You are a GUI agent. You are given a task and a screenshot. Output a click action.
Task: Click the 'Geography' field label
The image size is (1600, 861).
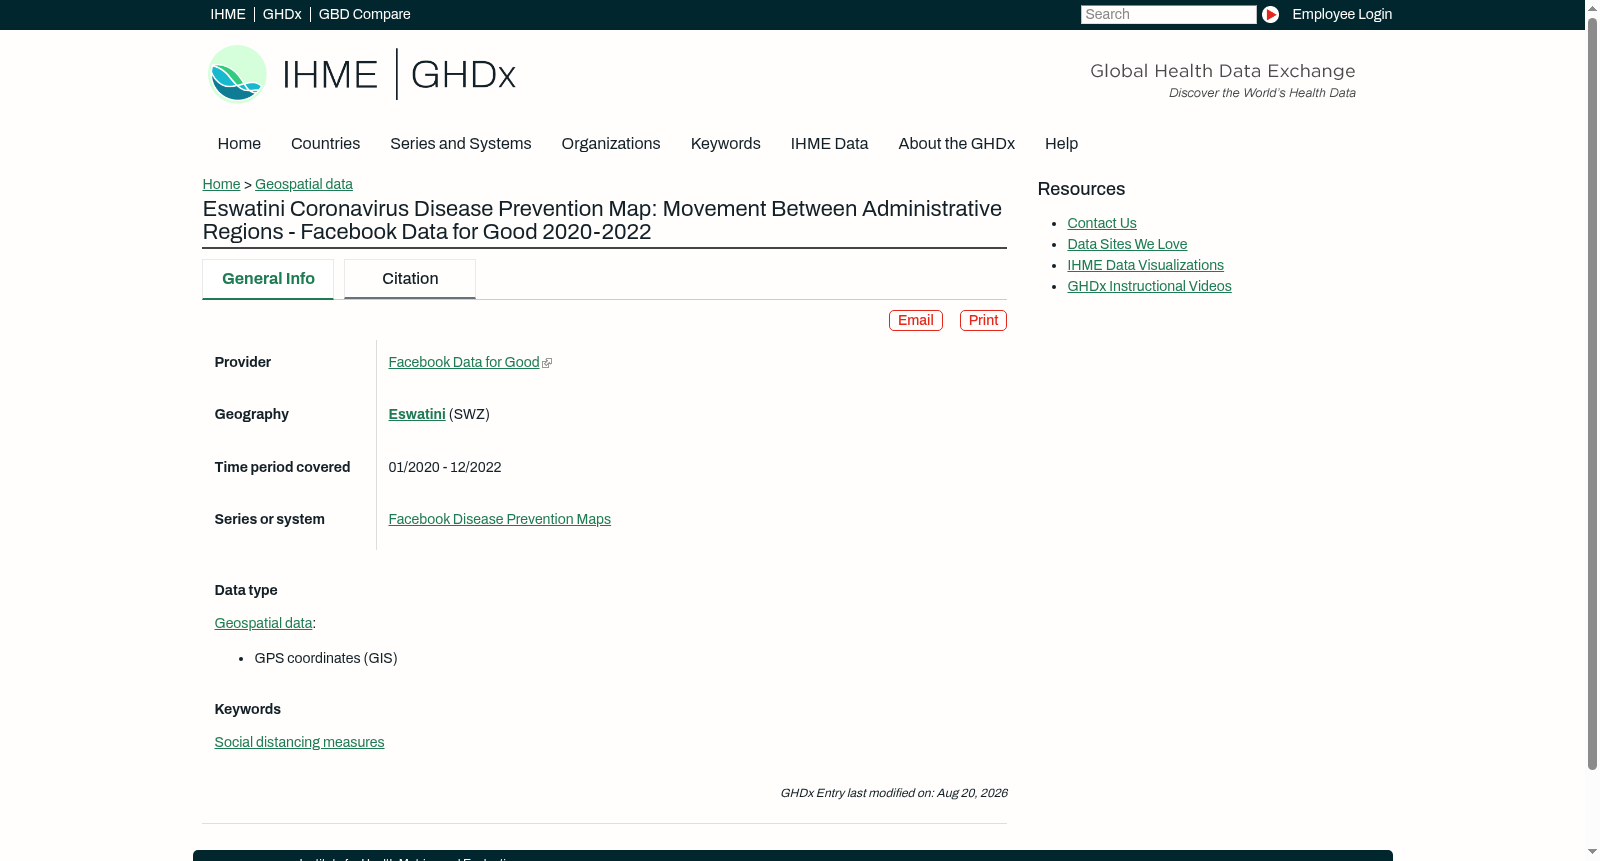(251, 414)
